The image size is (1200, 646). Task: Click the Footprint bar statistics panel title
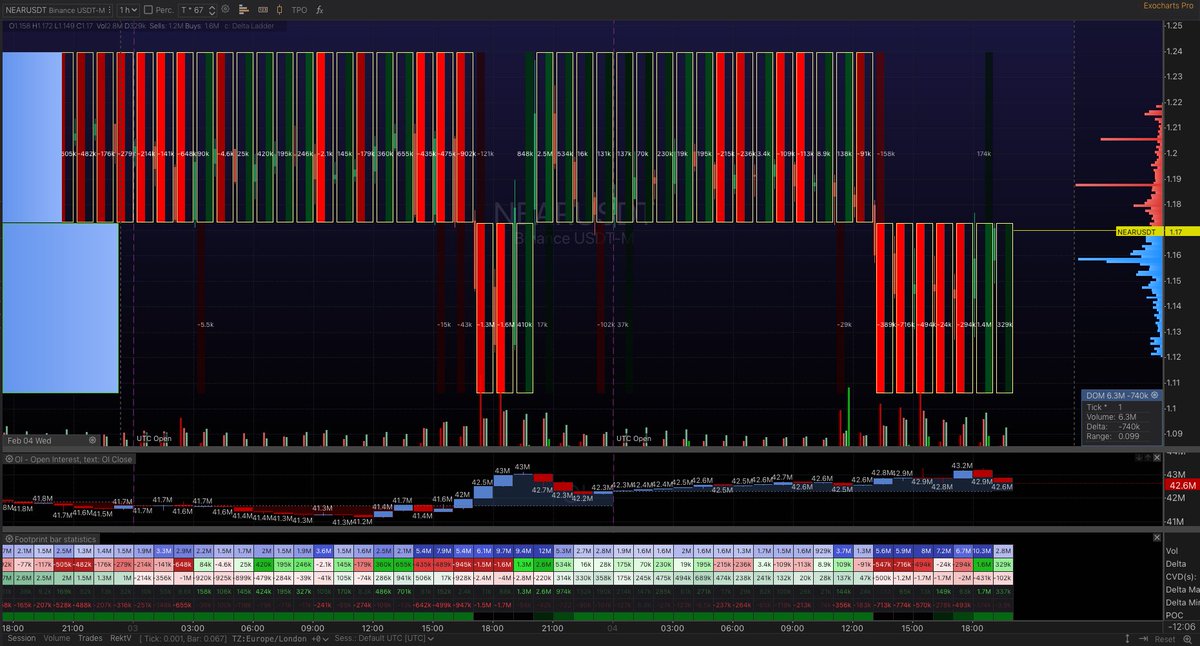tap(56, 538)
